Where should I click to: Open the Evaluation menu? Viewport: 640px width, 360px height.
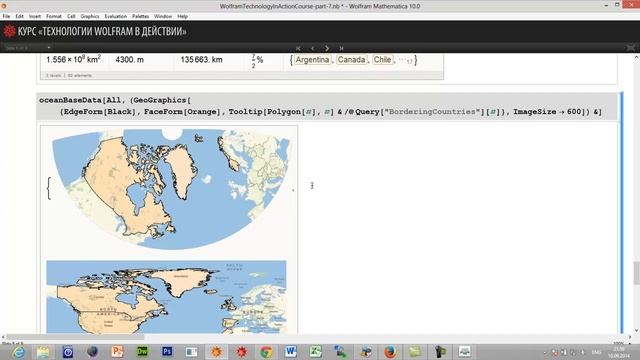point(116,16)
